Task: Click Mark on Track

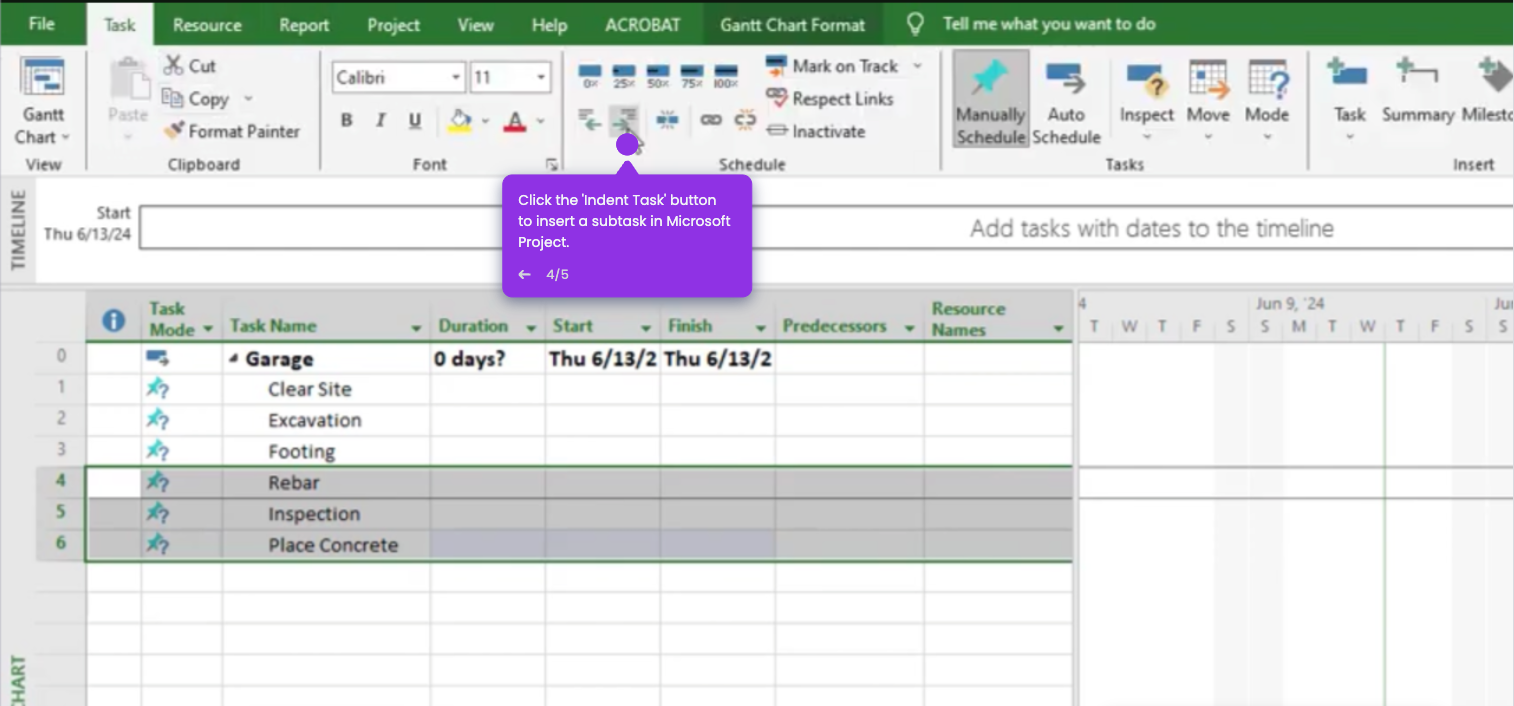Action: pyautogui.click(x=833, y=66)
